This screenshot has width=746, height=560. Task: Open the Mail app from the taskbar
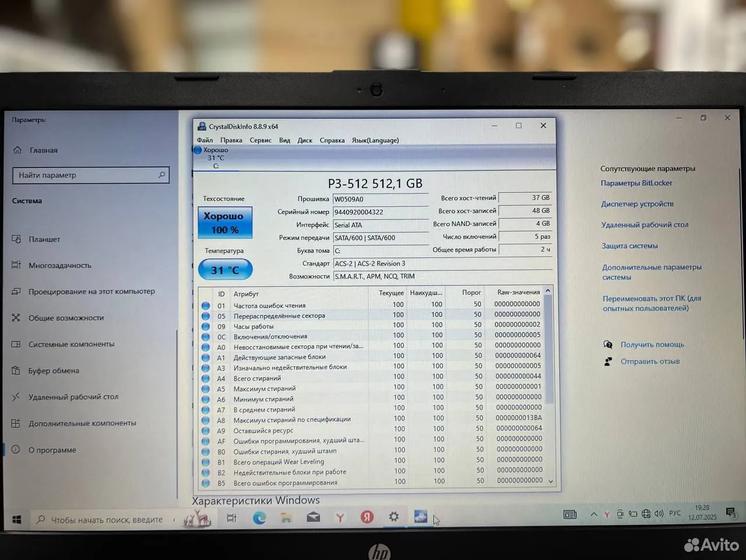[313, 517]
